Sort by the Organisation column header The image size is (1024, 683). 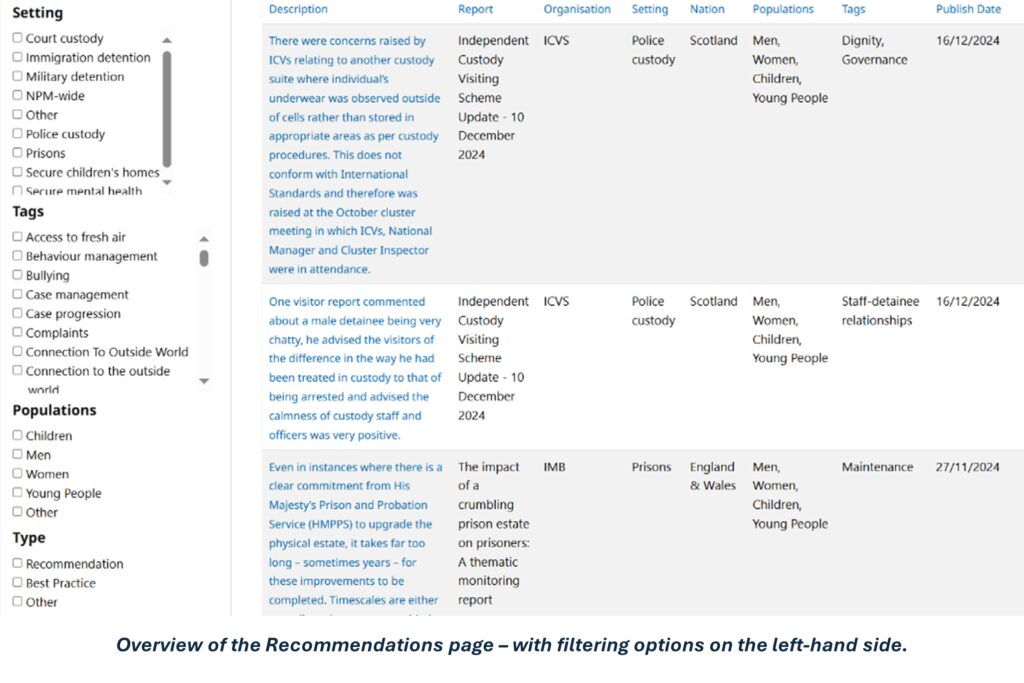(577, 9)
